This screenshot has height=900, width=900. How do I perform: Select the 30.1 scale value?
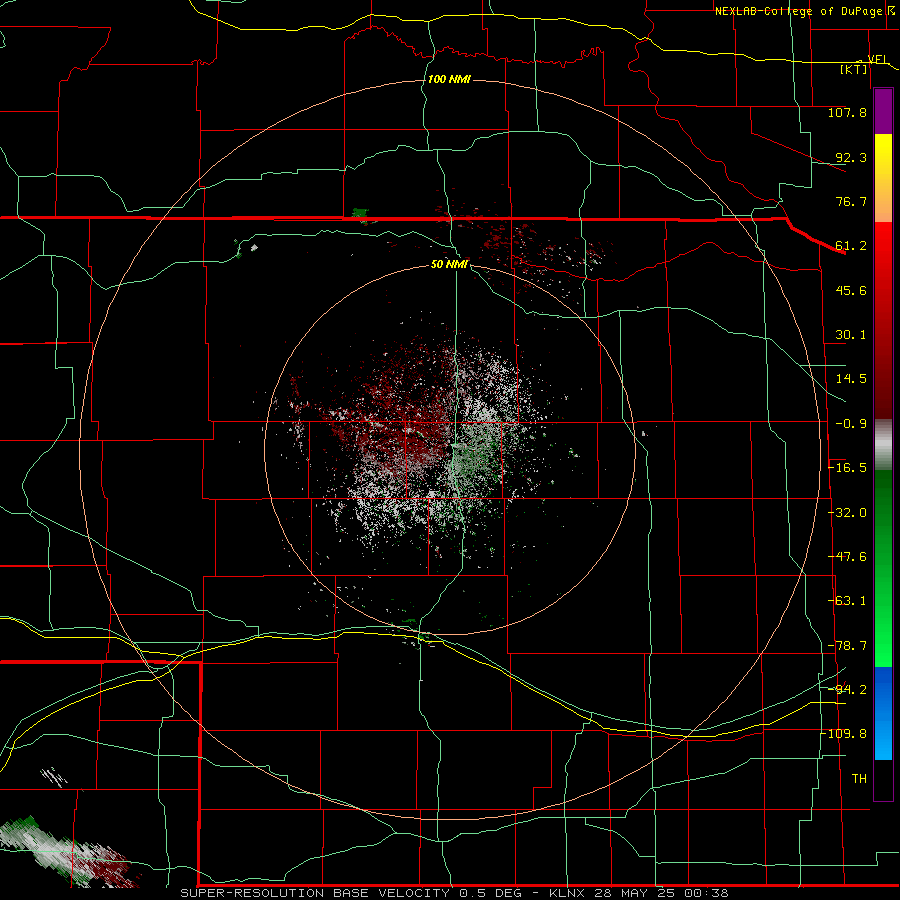[x=851, y=335]
